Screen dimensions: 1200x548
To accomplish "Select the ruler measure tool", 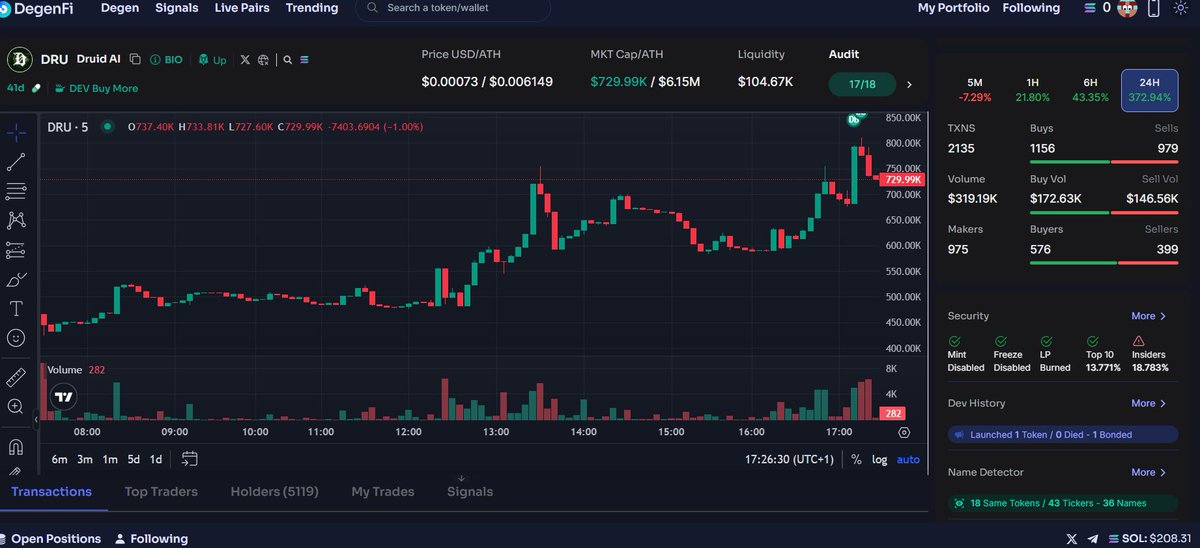I will (x=16, y=377).
